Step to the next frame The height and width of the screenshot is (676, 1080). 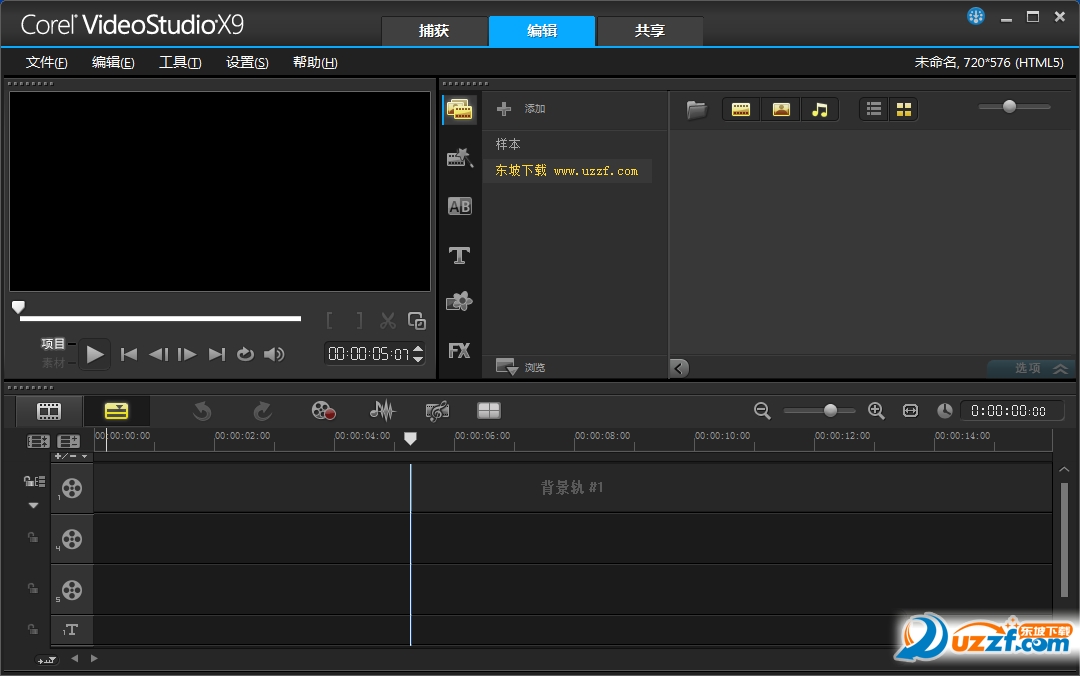187,354
